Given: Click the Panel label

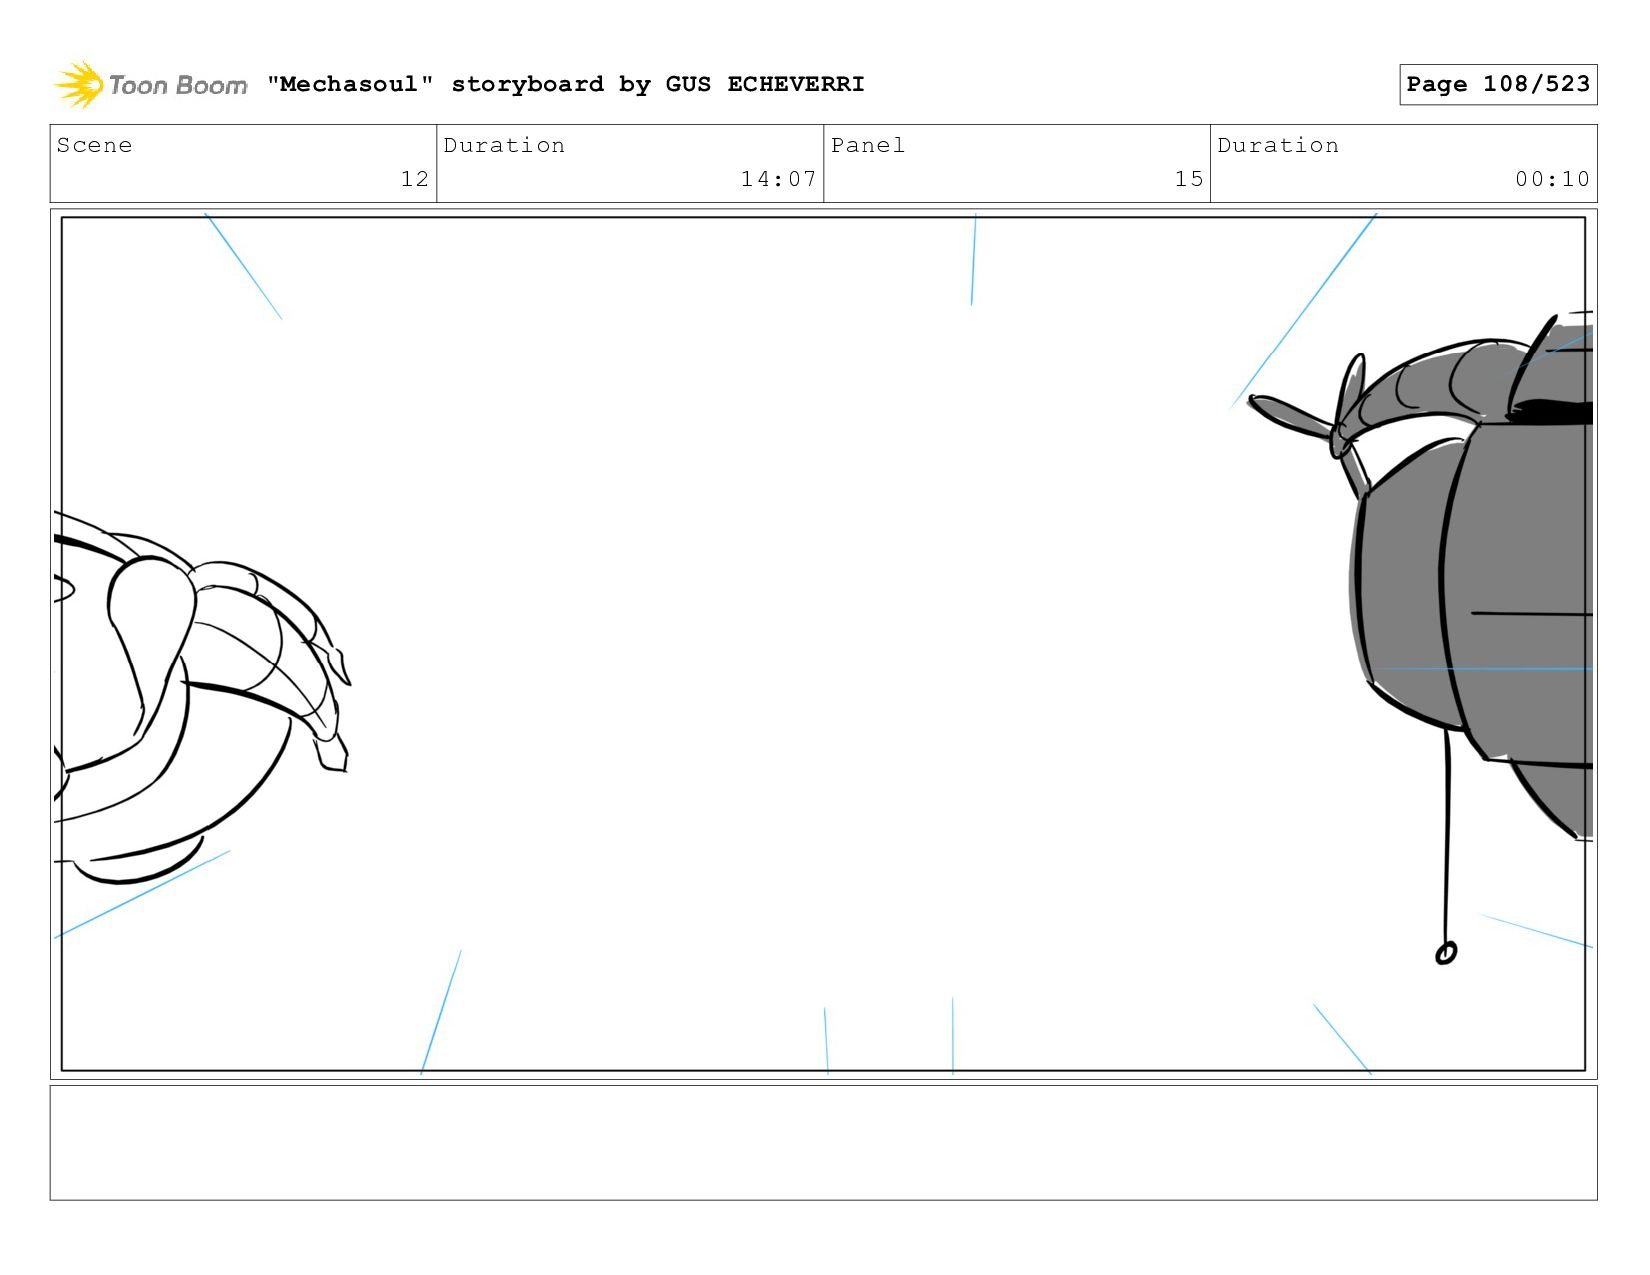Looking at the screenshot, I should [867, 145].
